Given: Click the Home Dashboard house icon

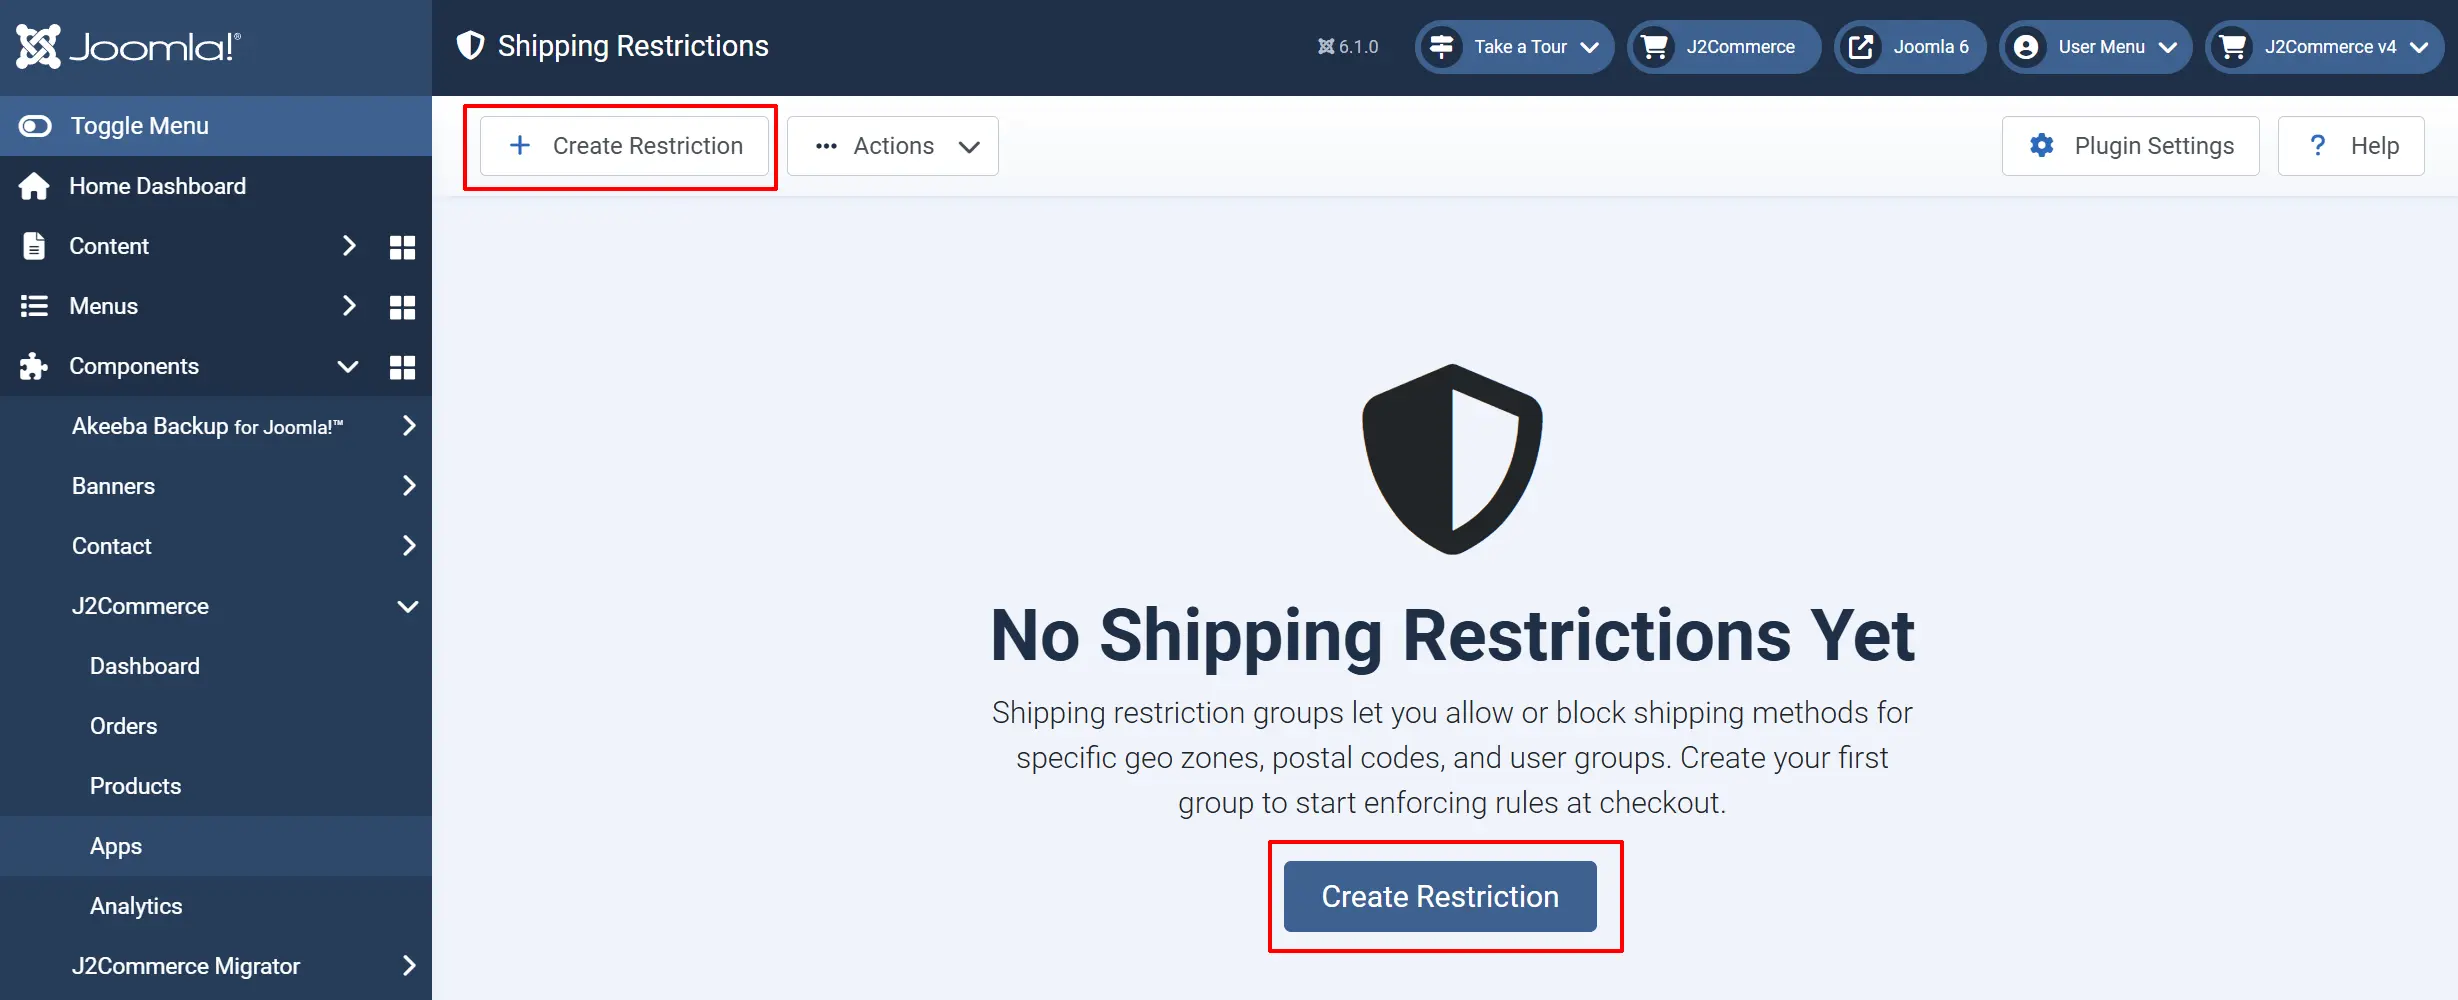Looking at the screenshot, I should click(x=34, y=186).
